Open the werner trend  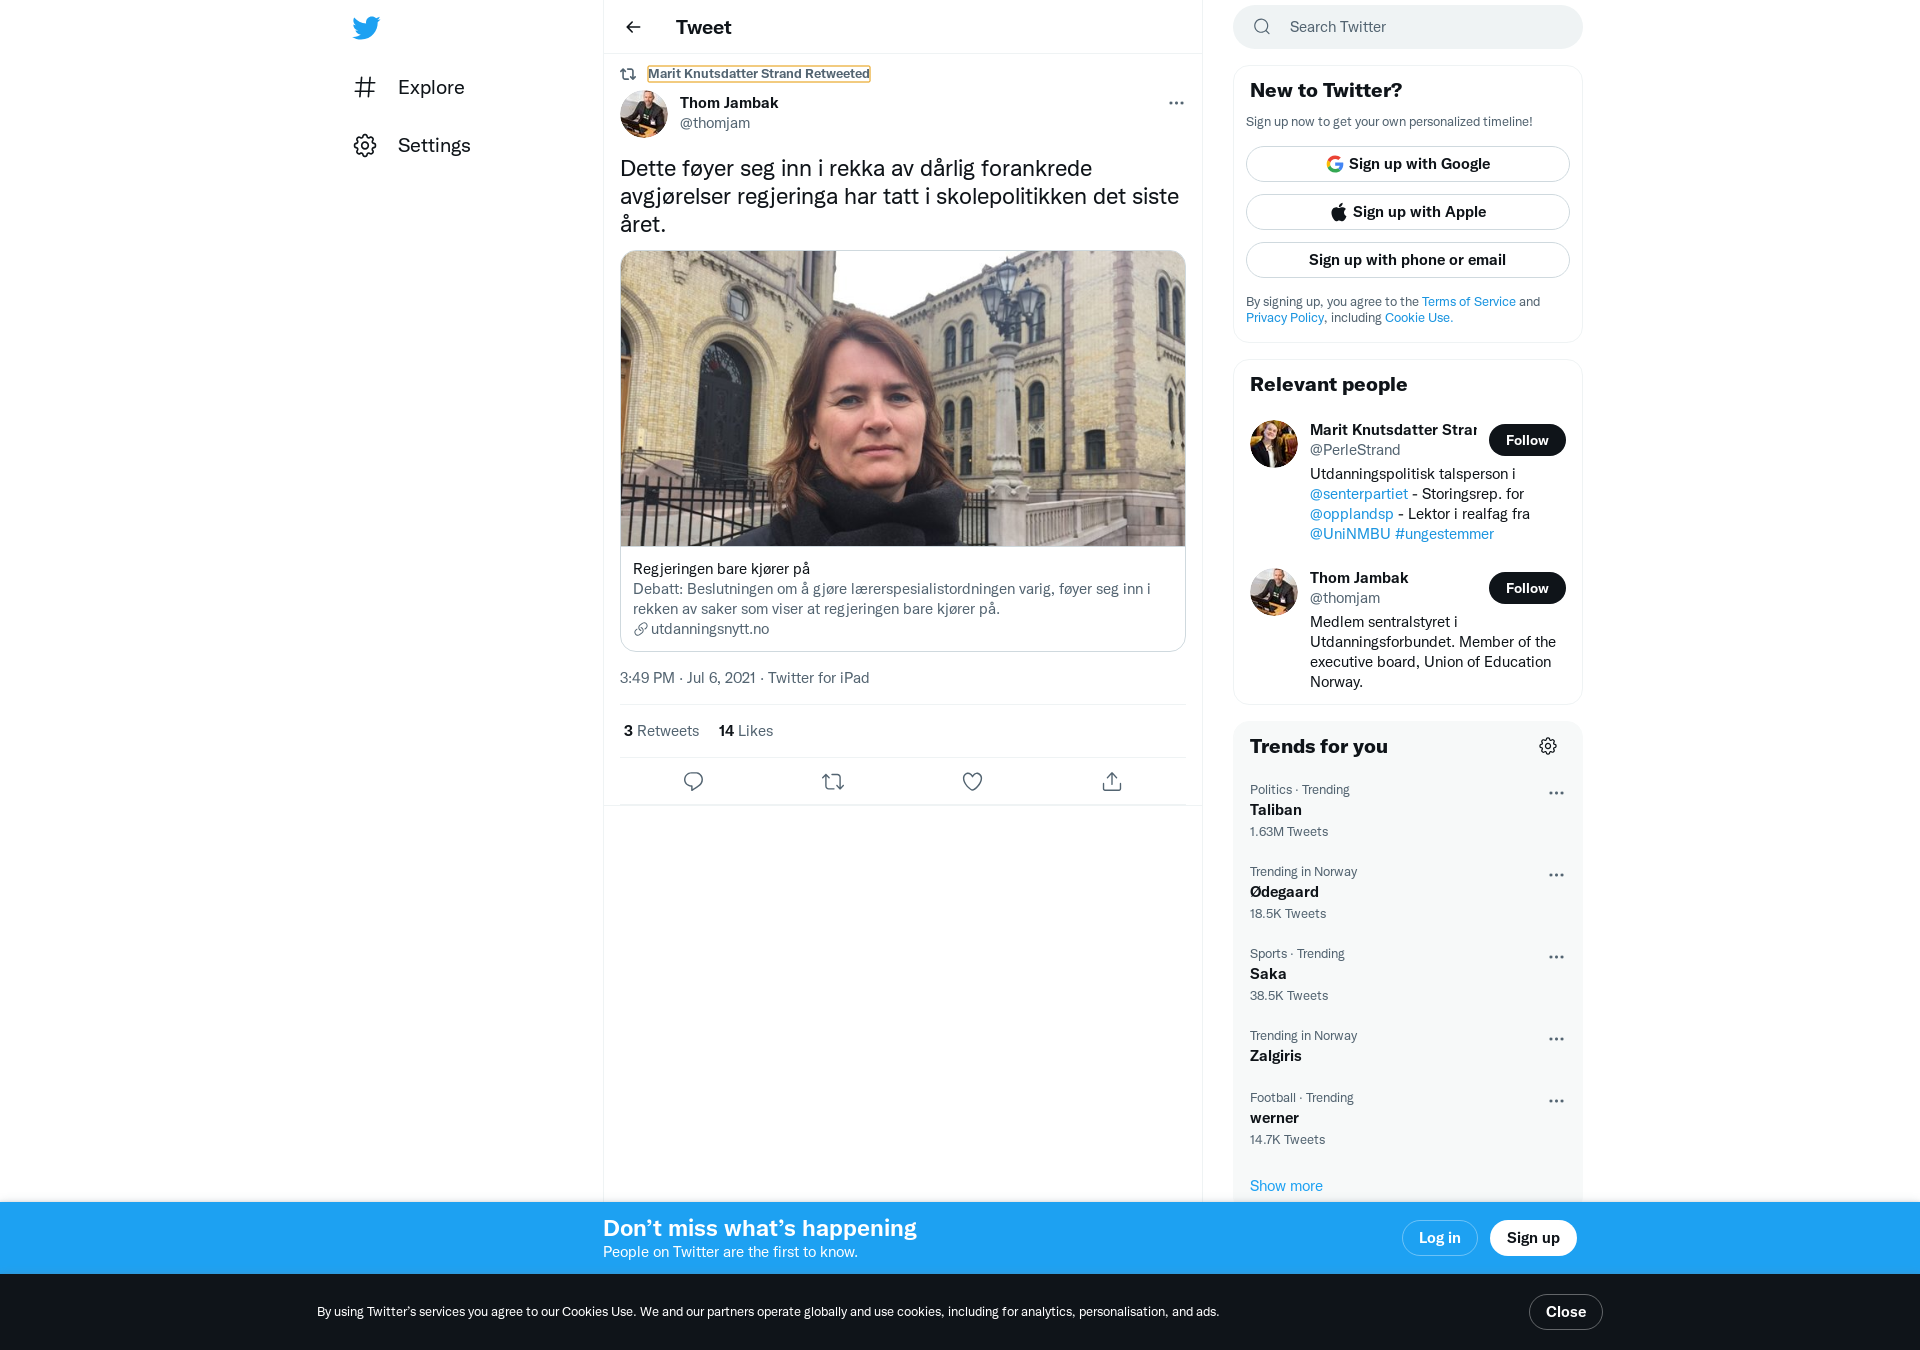click(x=1408, y=1119)
